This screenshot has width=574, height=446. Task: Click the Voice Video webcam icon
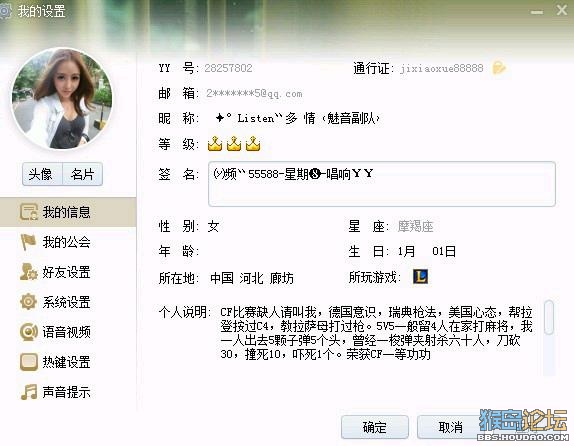pos(29,332)
